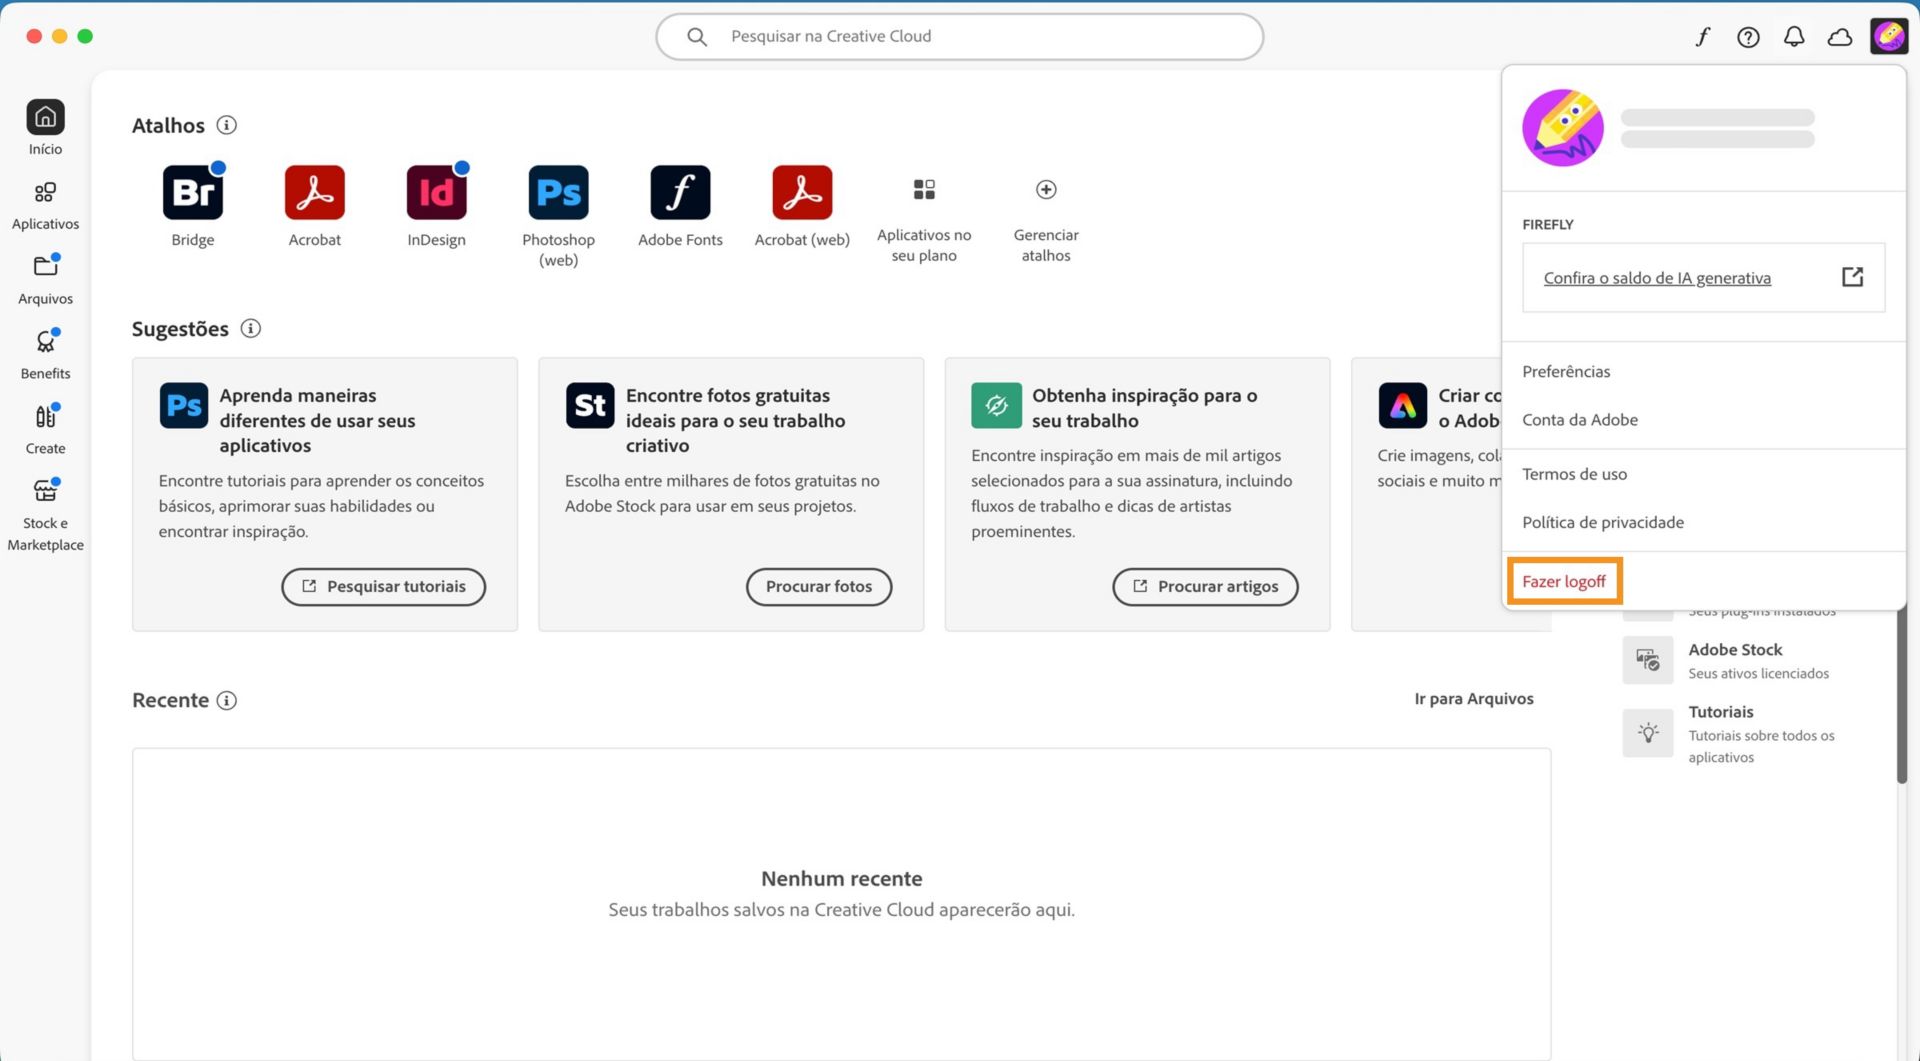
Task: Launch the Acrobat shortcut
Action: pyautogui.click(x=314, y=192)
